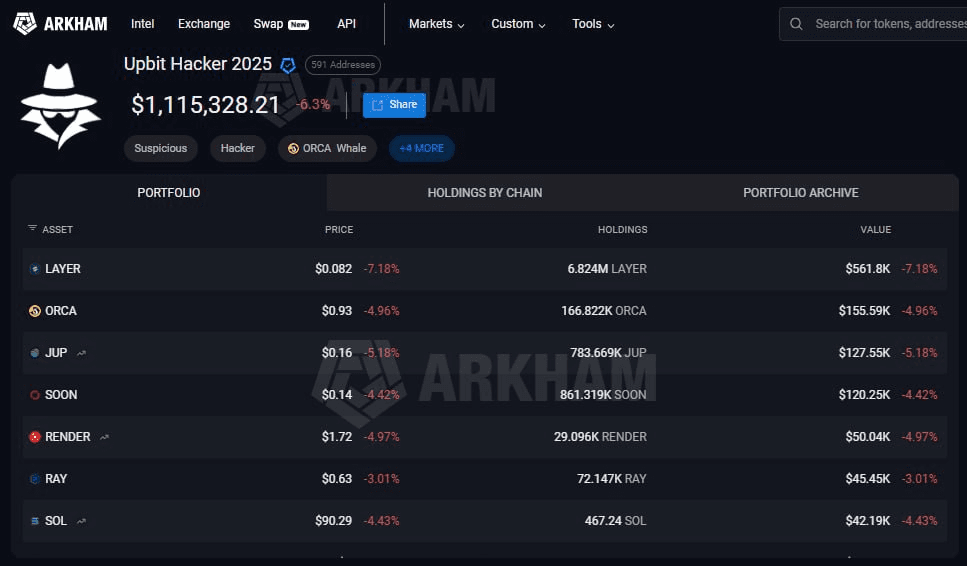Switch to Holdings By Chain tab
Image resolution: width=967 pixels, height=566 pixels.
[x=484, y=193]
